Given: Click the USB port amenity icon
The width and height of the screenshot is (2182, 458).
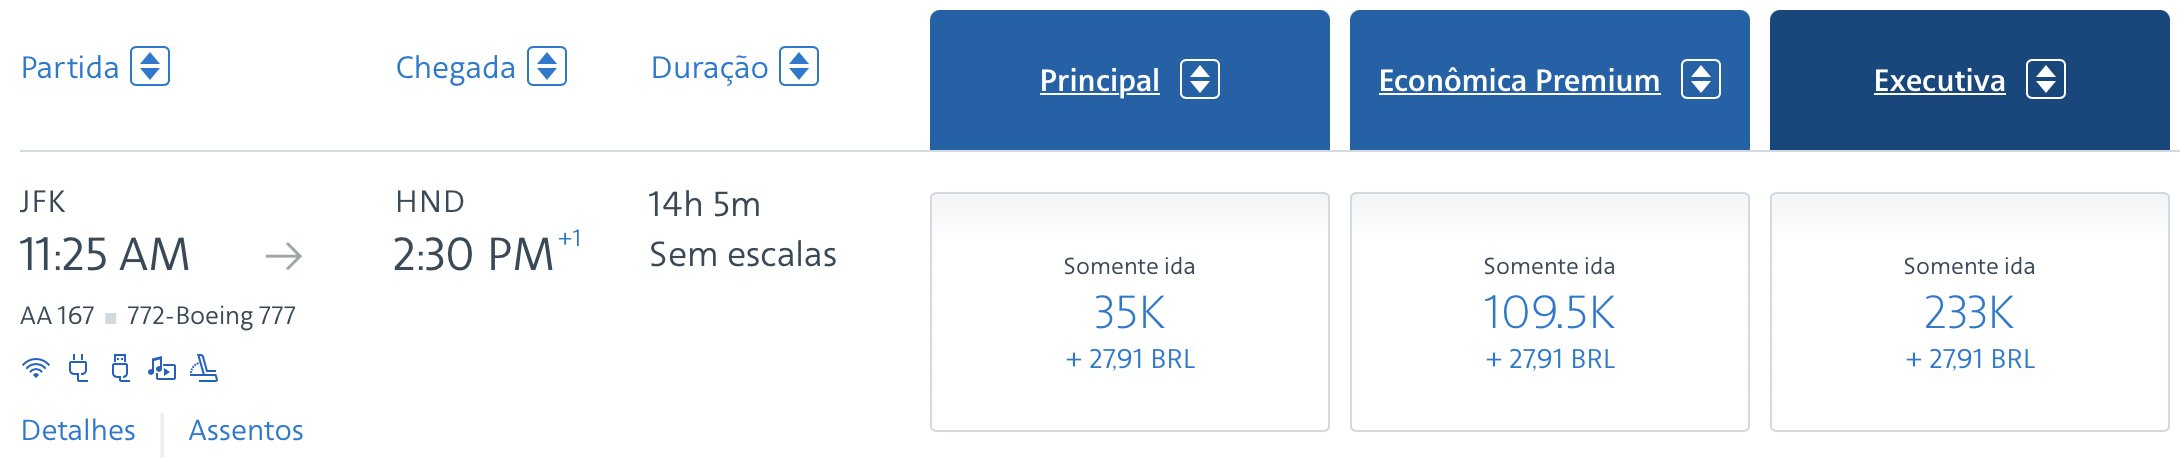Looking at the screenshot, I should coord(120,368).
